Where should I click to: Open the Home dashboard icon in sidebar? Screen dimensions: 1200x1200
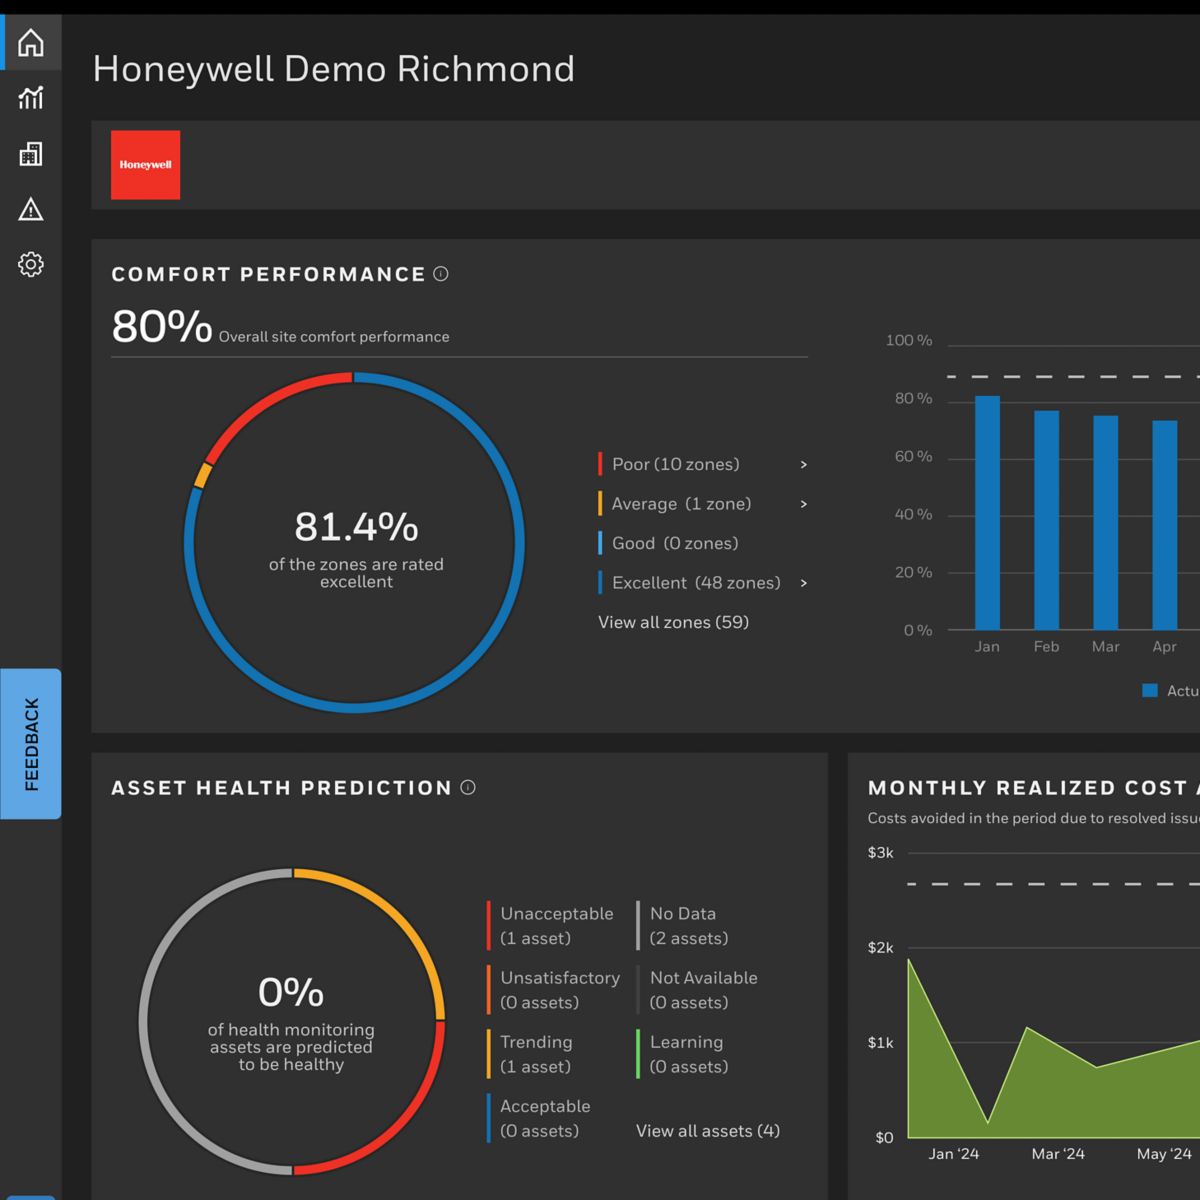coord(31,43)
